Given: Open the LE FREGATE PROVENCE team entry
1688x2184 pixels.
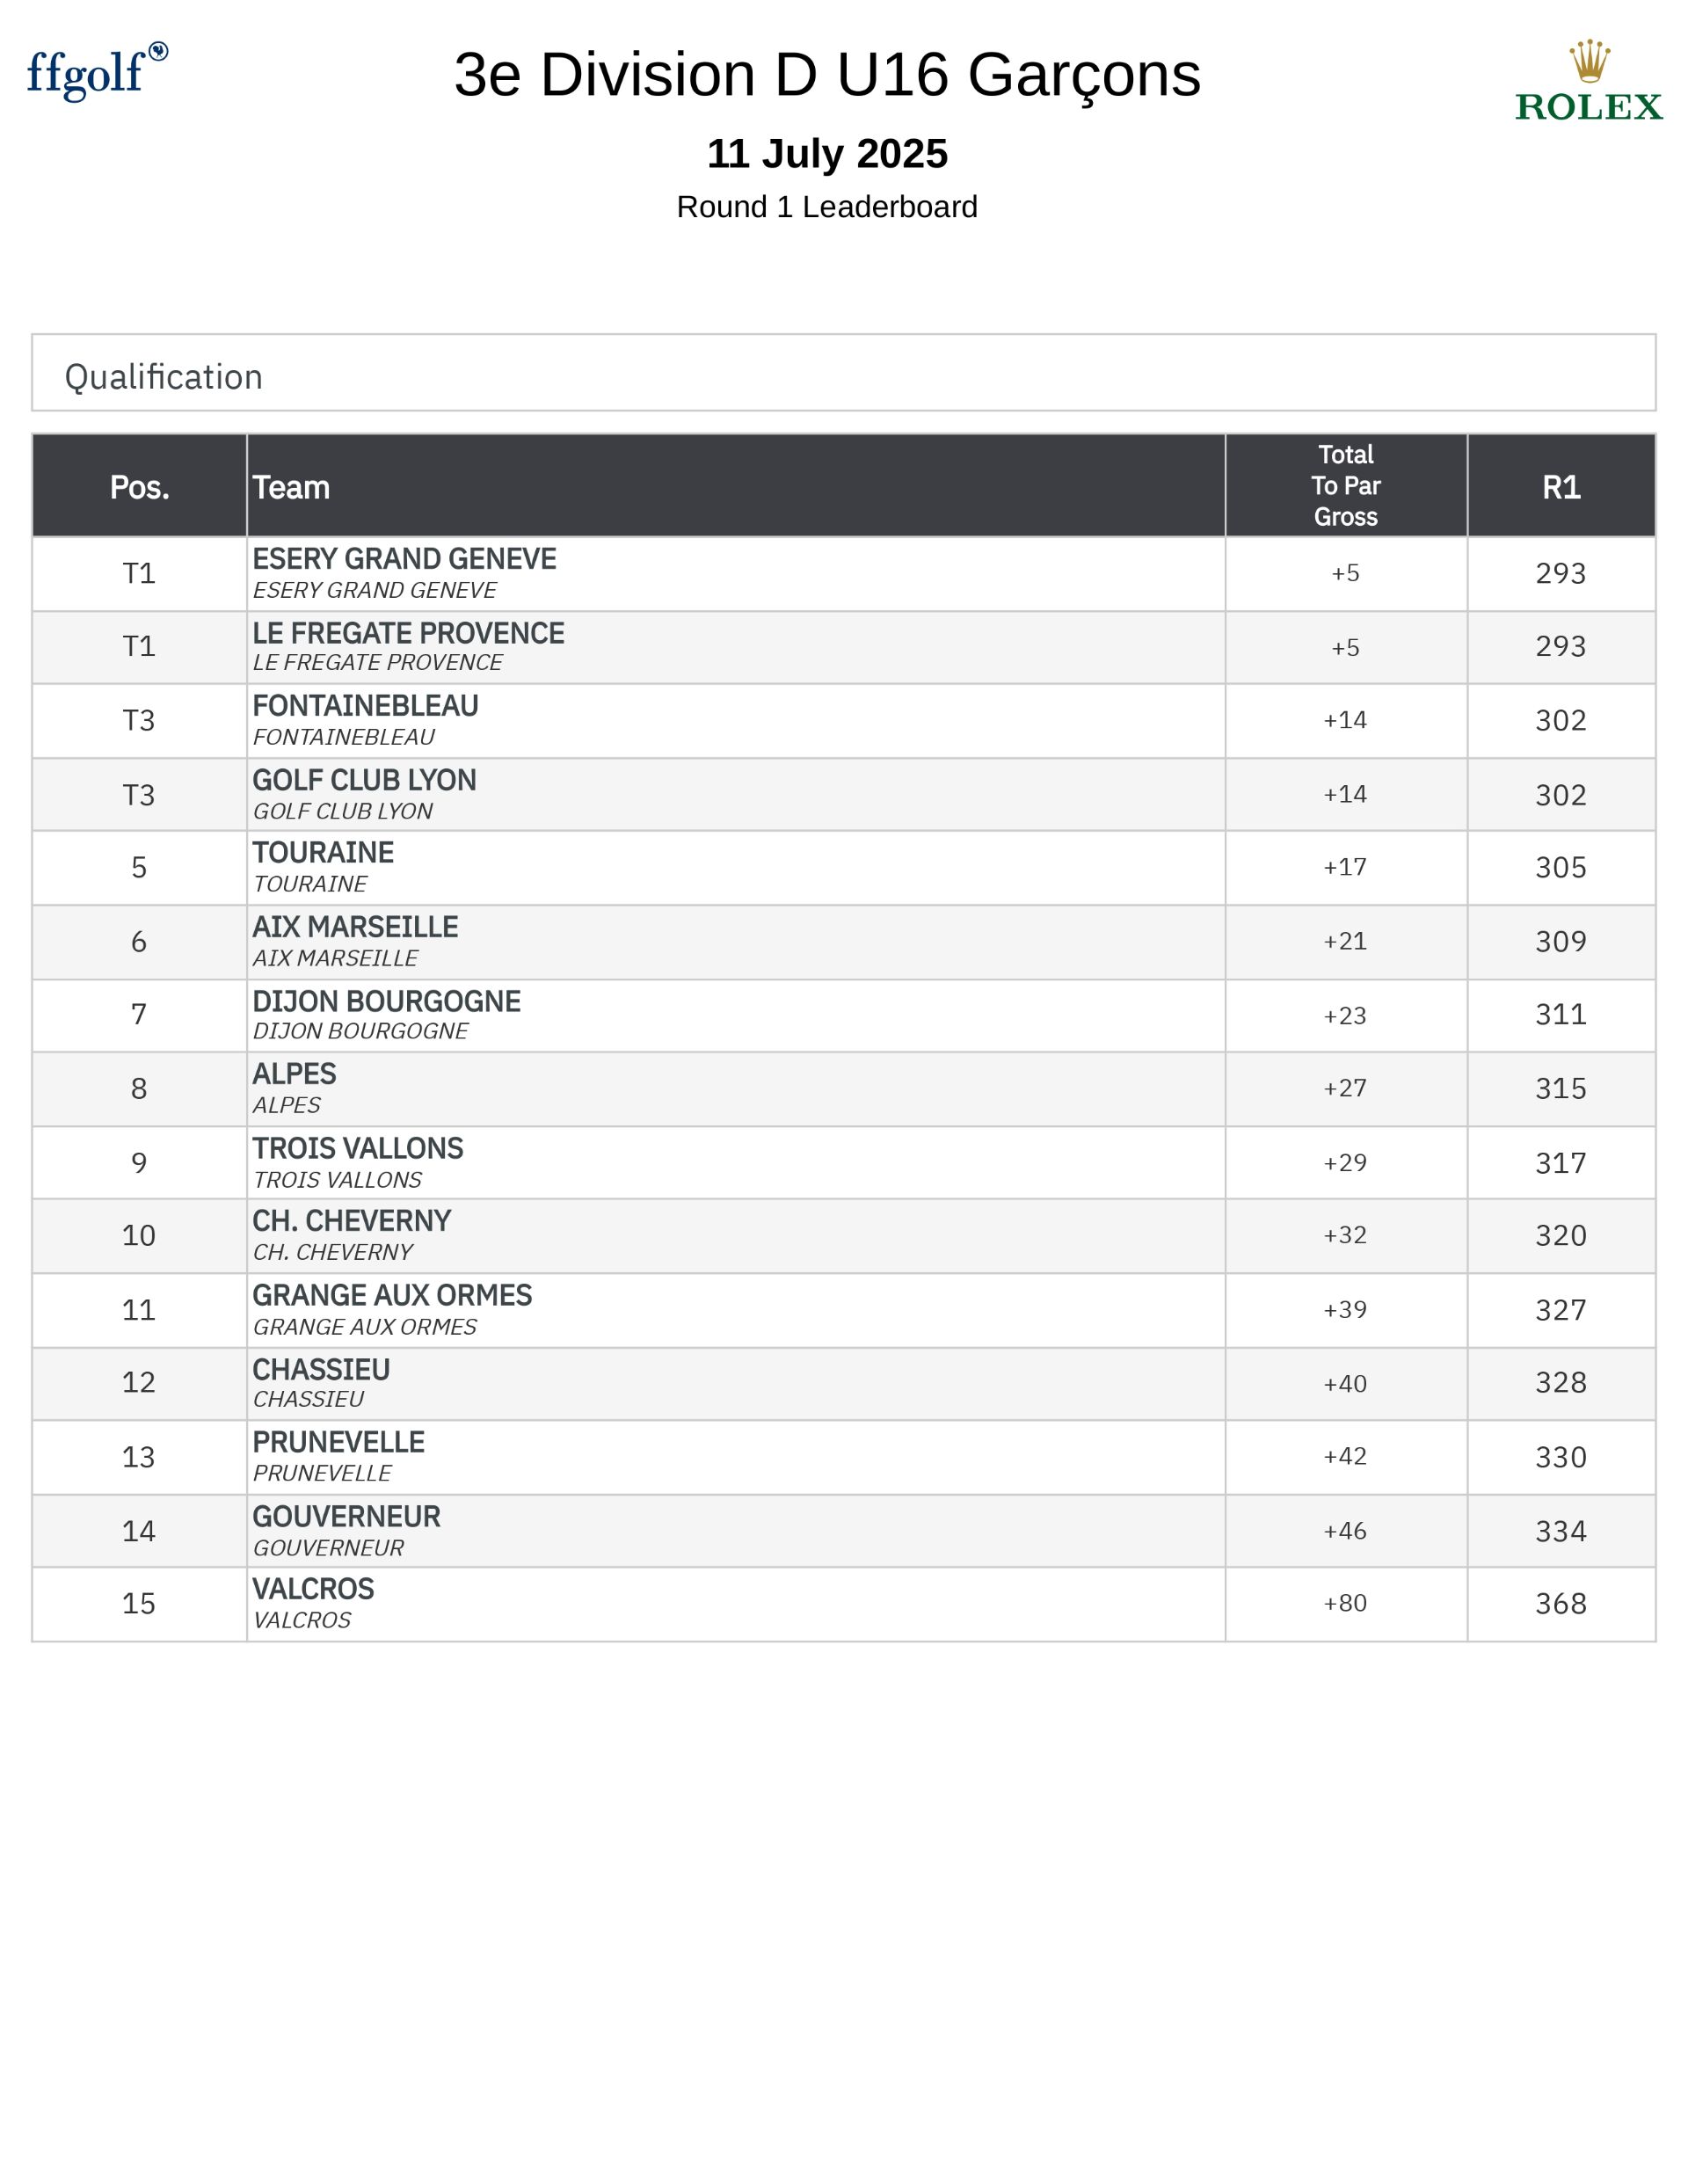Looking at the screenshot, I should 408,633.
